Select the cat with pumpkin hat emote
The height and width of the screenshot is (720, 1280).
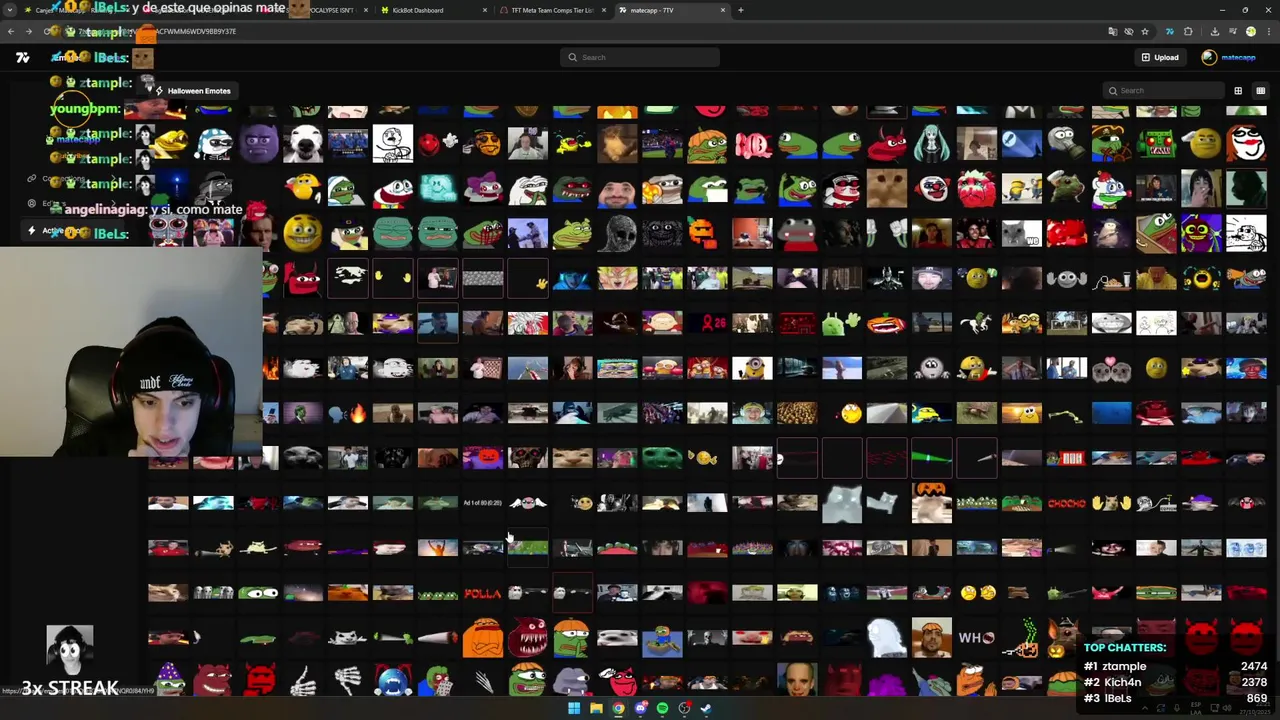click(931, 502)
